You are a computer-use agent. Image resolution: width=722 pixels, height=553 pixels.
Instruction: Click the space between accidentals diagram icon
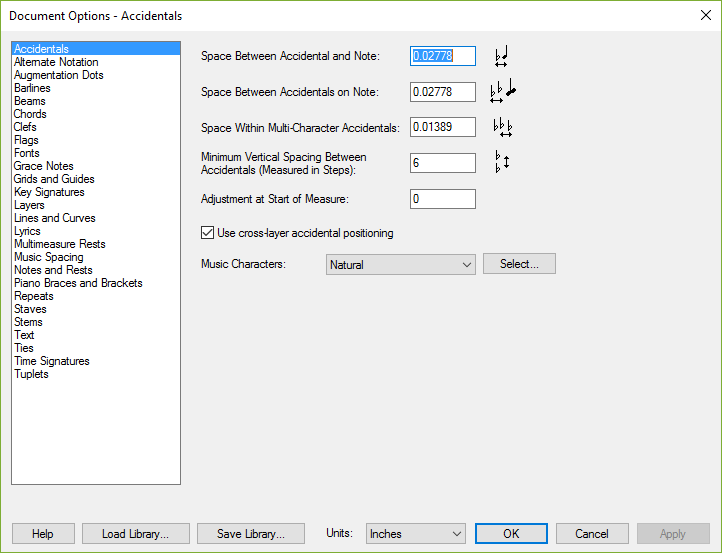[502, 91]
